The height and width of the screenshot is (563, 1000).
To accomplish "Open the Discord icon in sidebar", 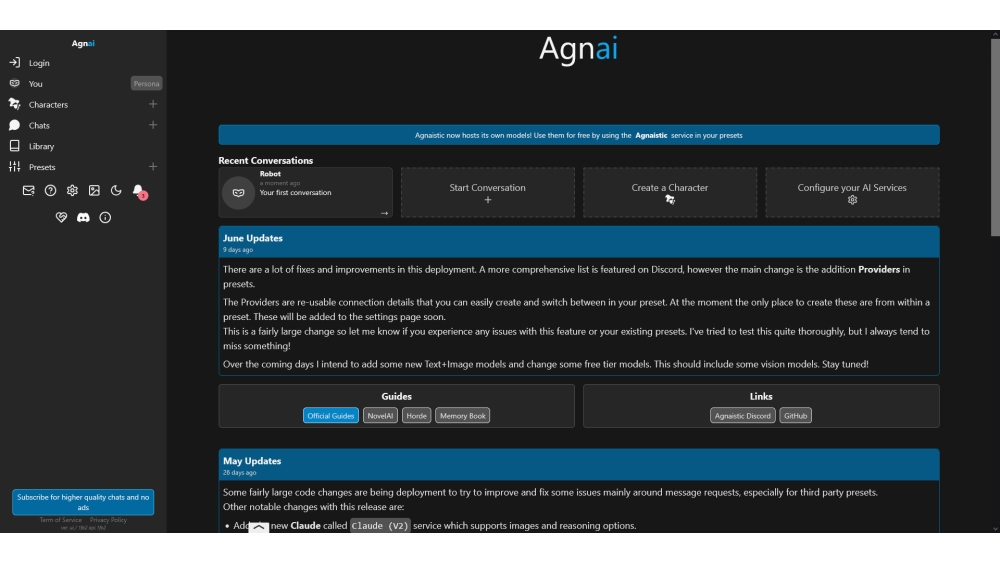I will coord(83,217).
